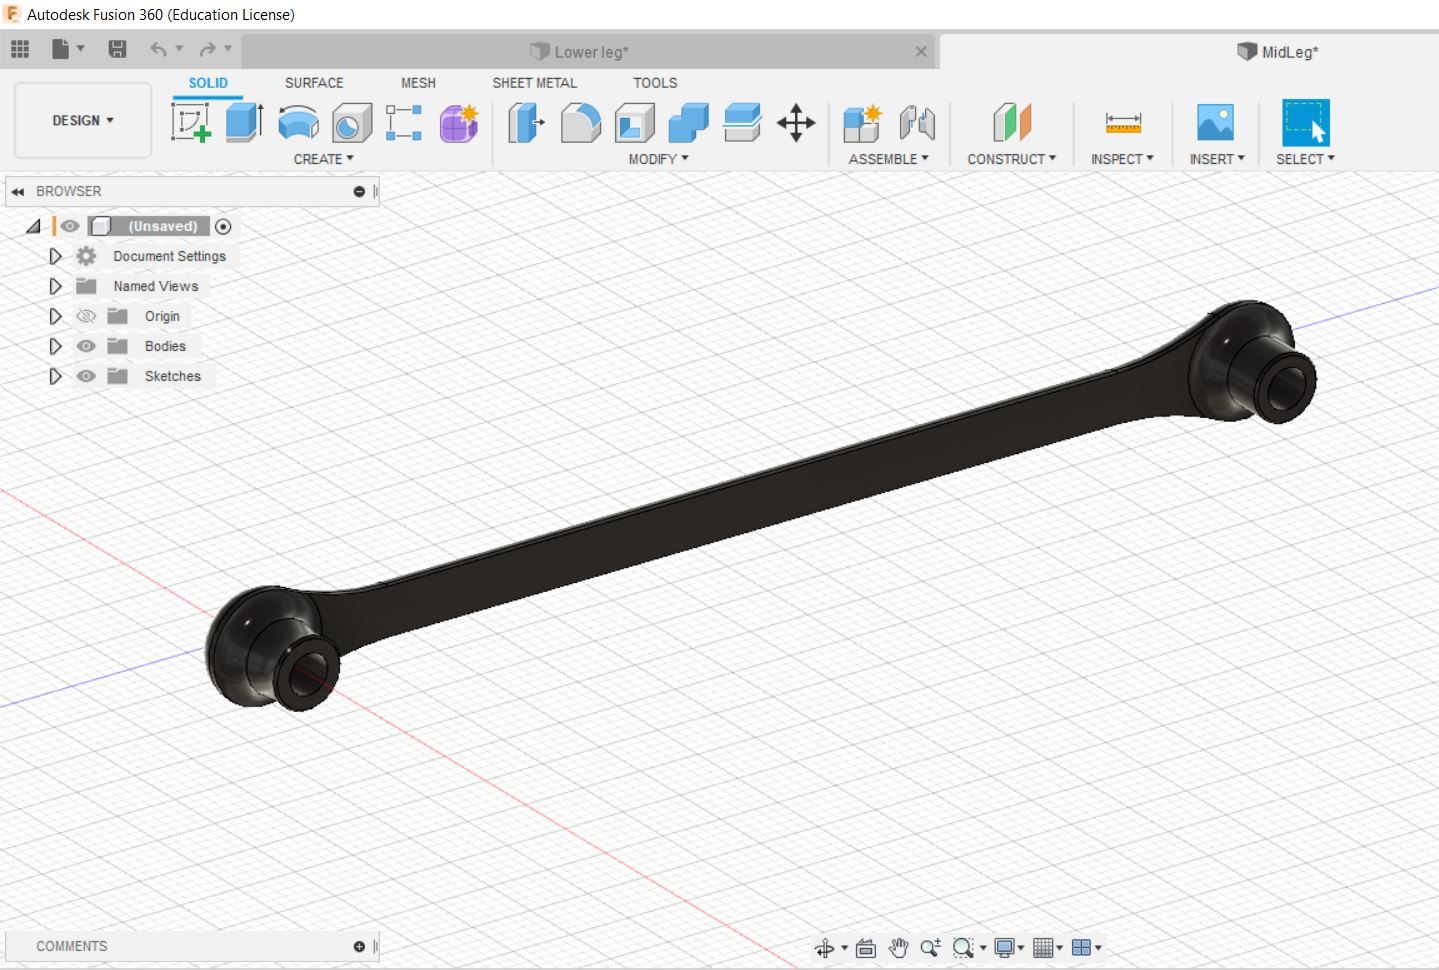Expand the COMMENTS panel
Screen dimensions: 1439x970
[x=359, y=946]
